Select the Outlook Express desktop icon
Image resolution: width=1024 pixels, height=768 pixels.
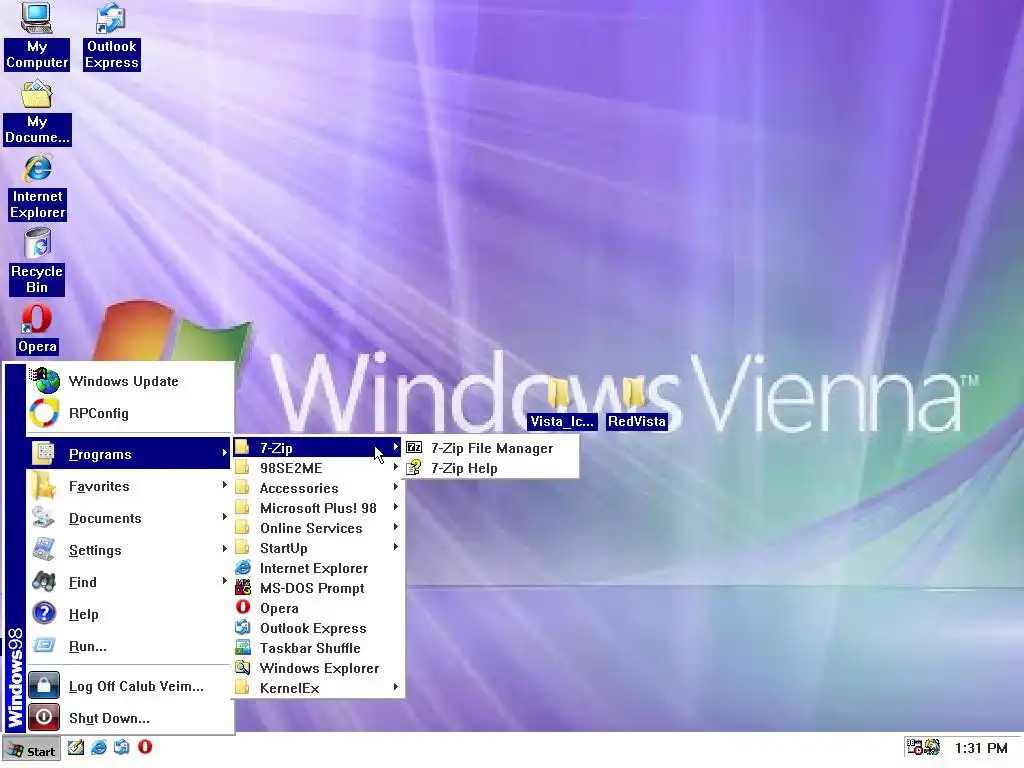coord(112,36)
